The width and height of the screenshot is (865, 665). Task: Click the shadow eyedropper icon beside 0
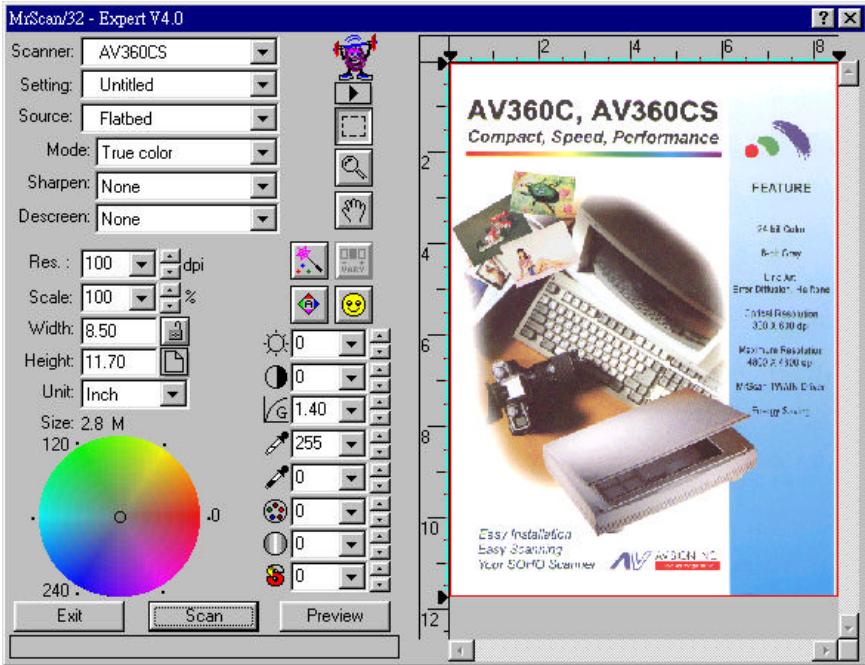pos(276,477)
